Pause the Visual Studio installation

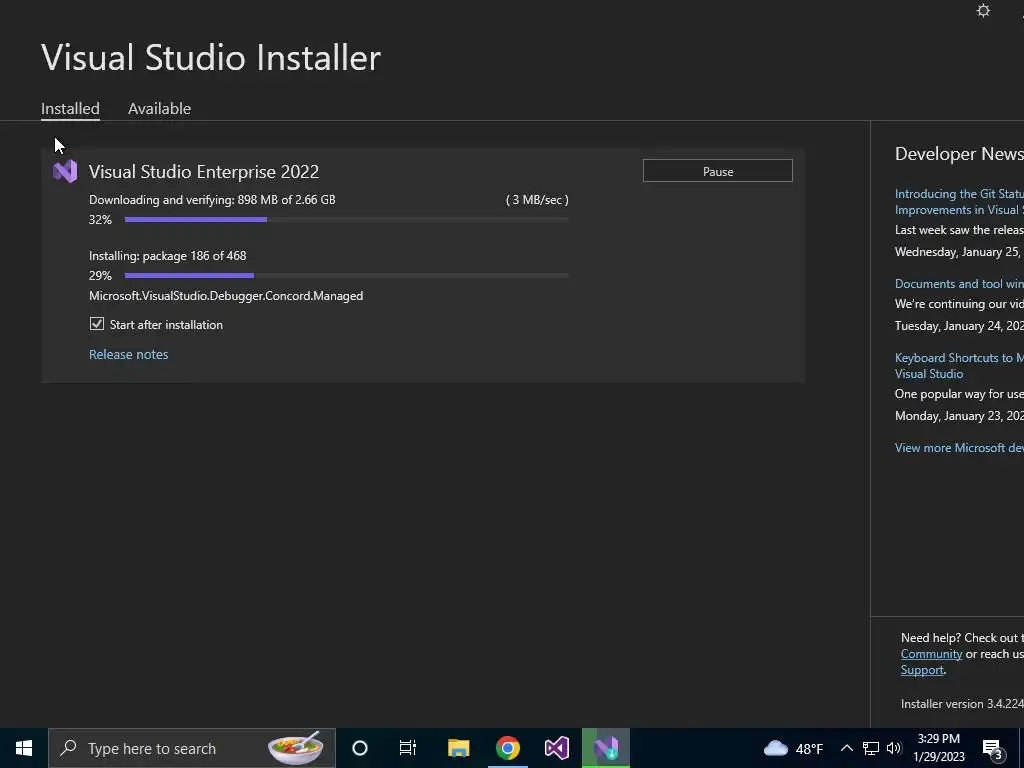718,171
